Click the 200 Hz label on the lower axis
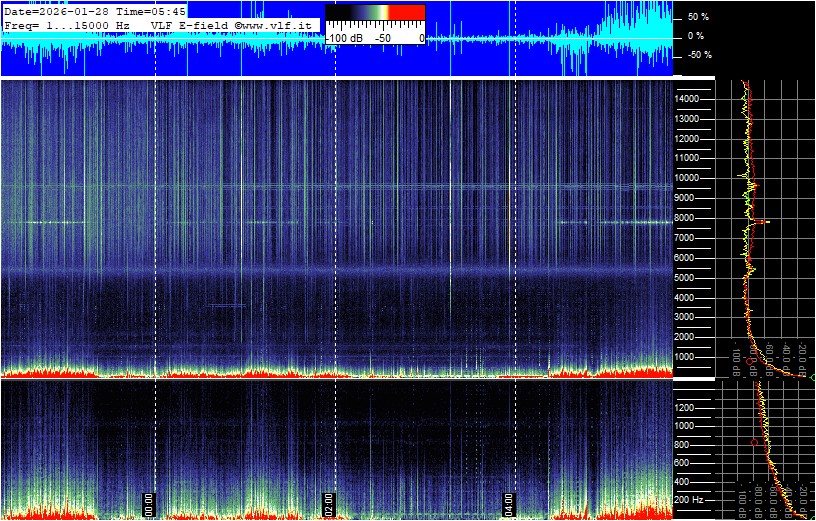816x521 pixels. point(690,499)
